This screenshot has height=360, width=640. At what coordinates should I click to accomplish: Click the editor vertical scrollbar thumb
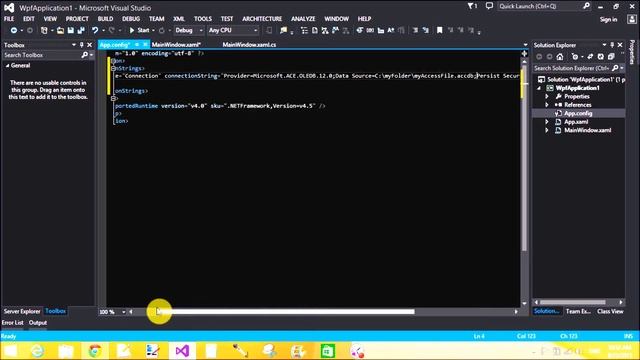coord(524,157)
